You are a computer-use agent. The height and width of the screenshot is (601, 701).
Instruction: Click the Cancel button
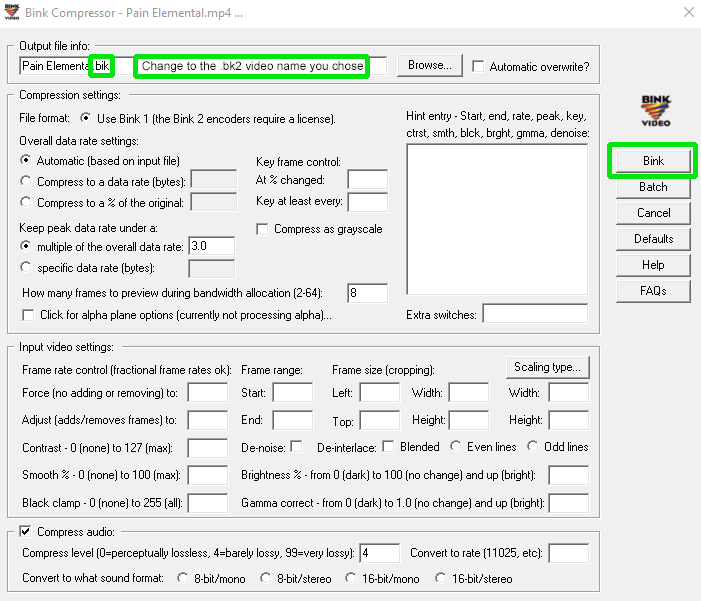click(653, 213)
